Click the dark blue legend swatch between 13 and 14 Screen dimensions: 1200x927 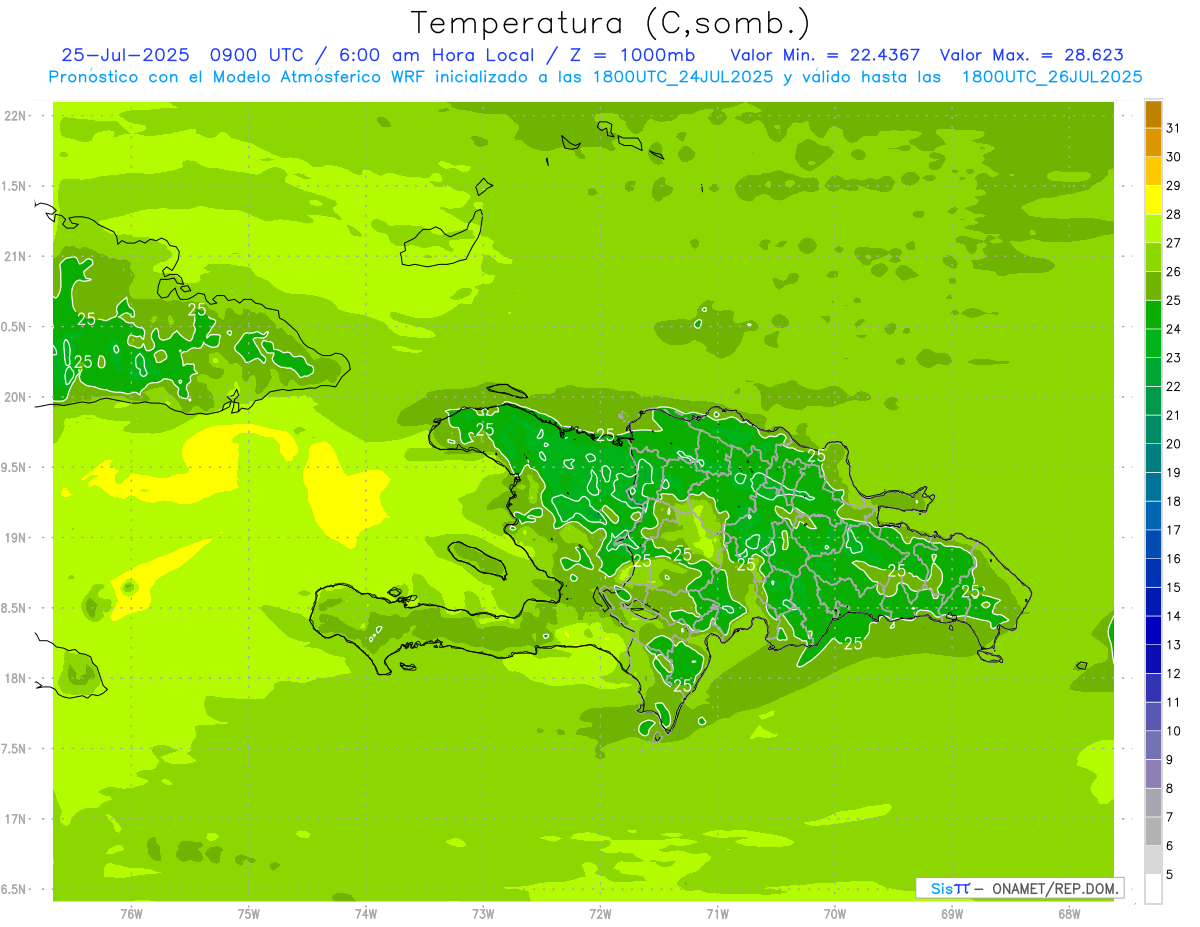coord(1153,631)
